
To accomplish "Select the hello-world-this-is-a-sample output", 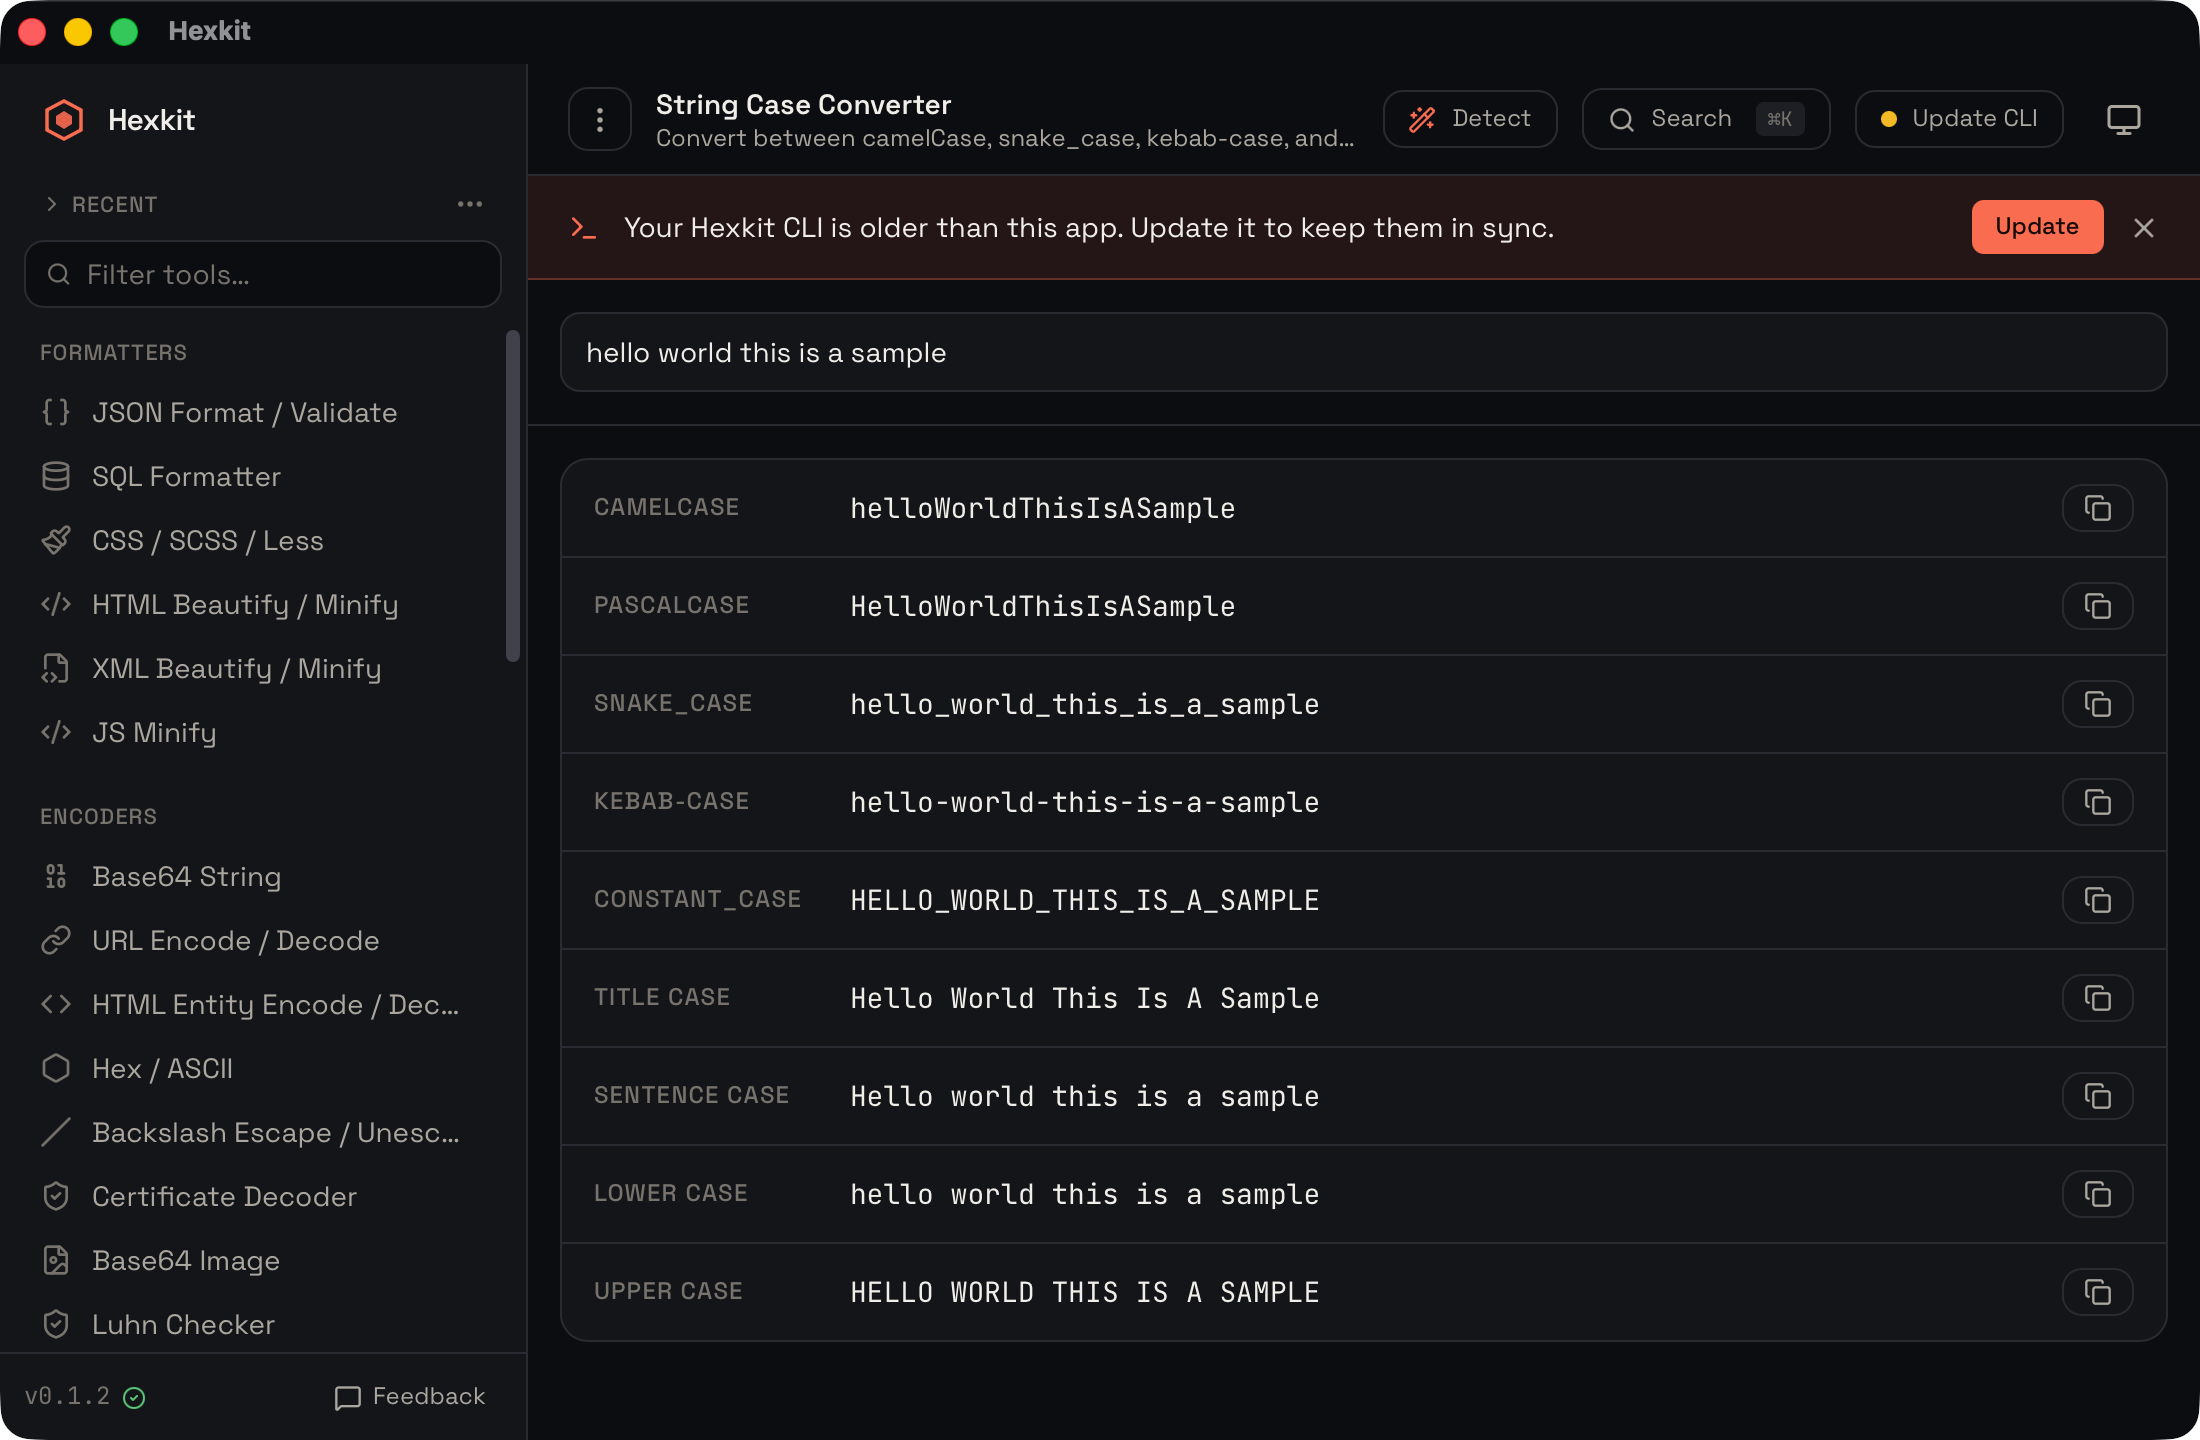I will [1085, 802].
